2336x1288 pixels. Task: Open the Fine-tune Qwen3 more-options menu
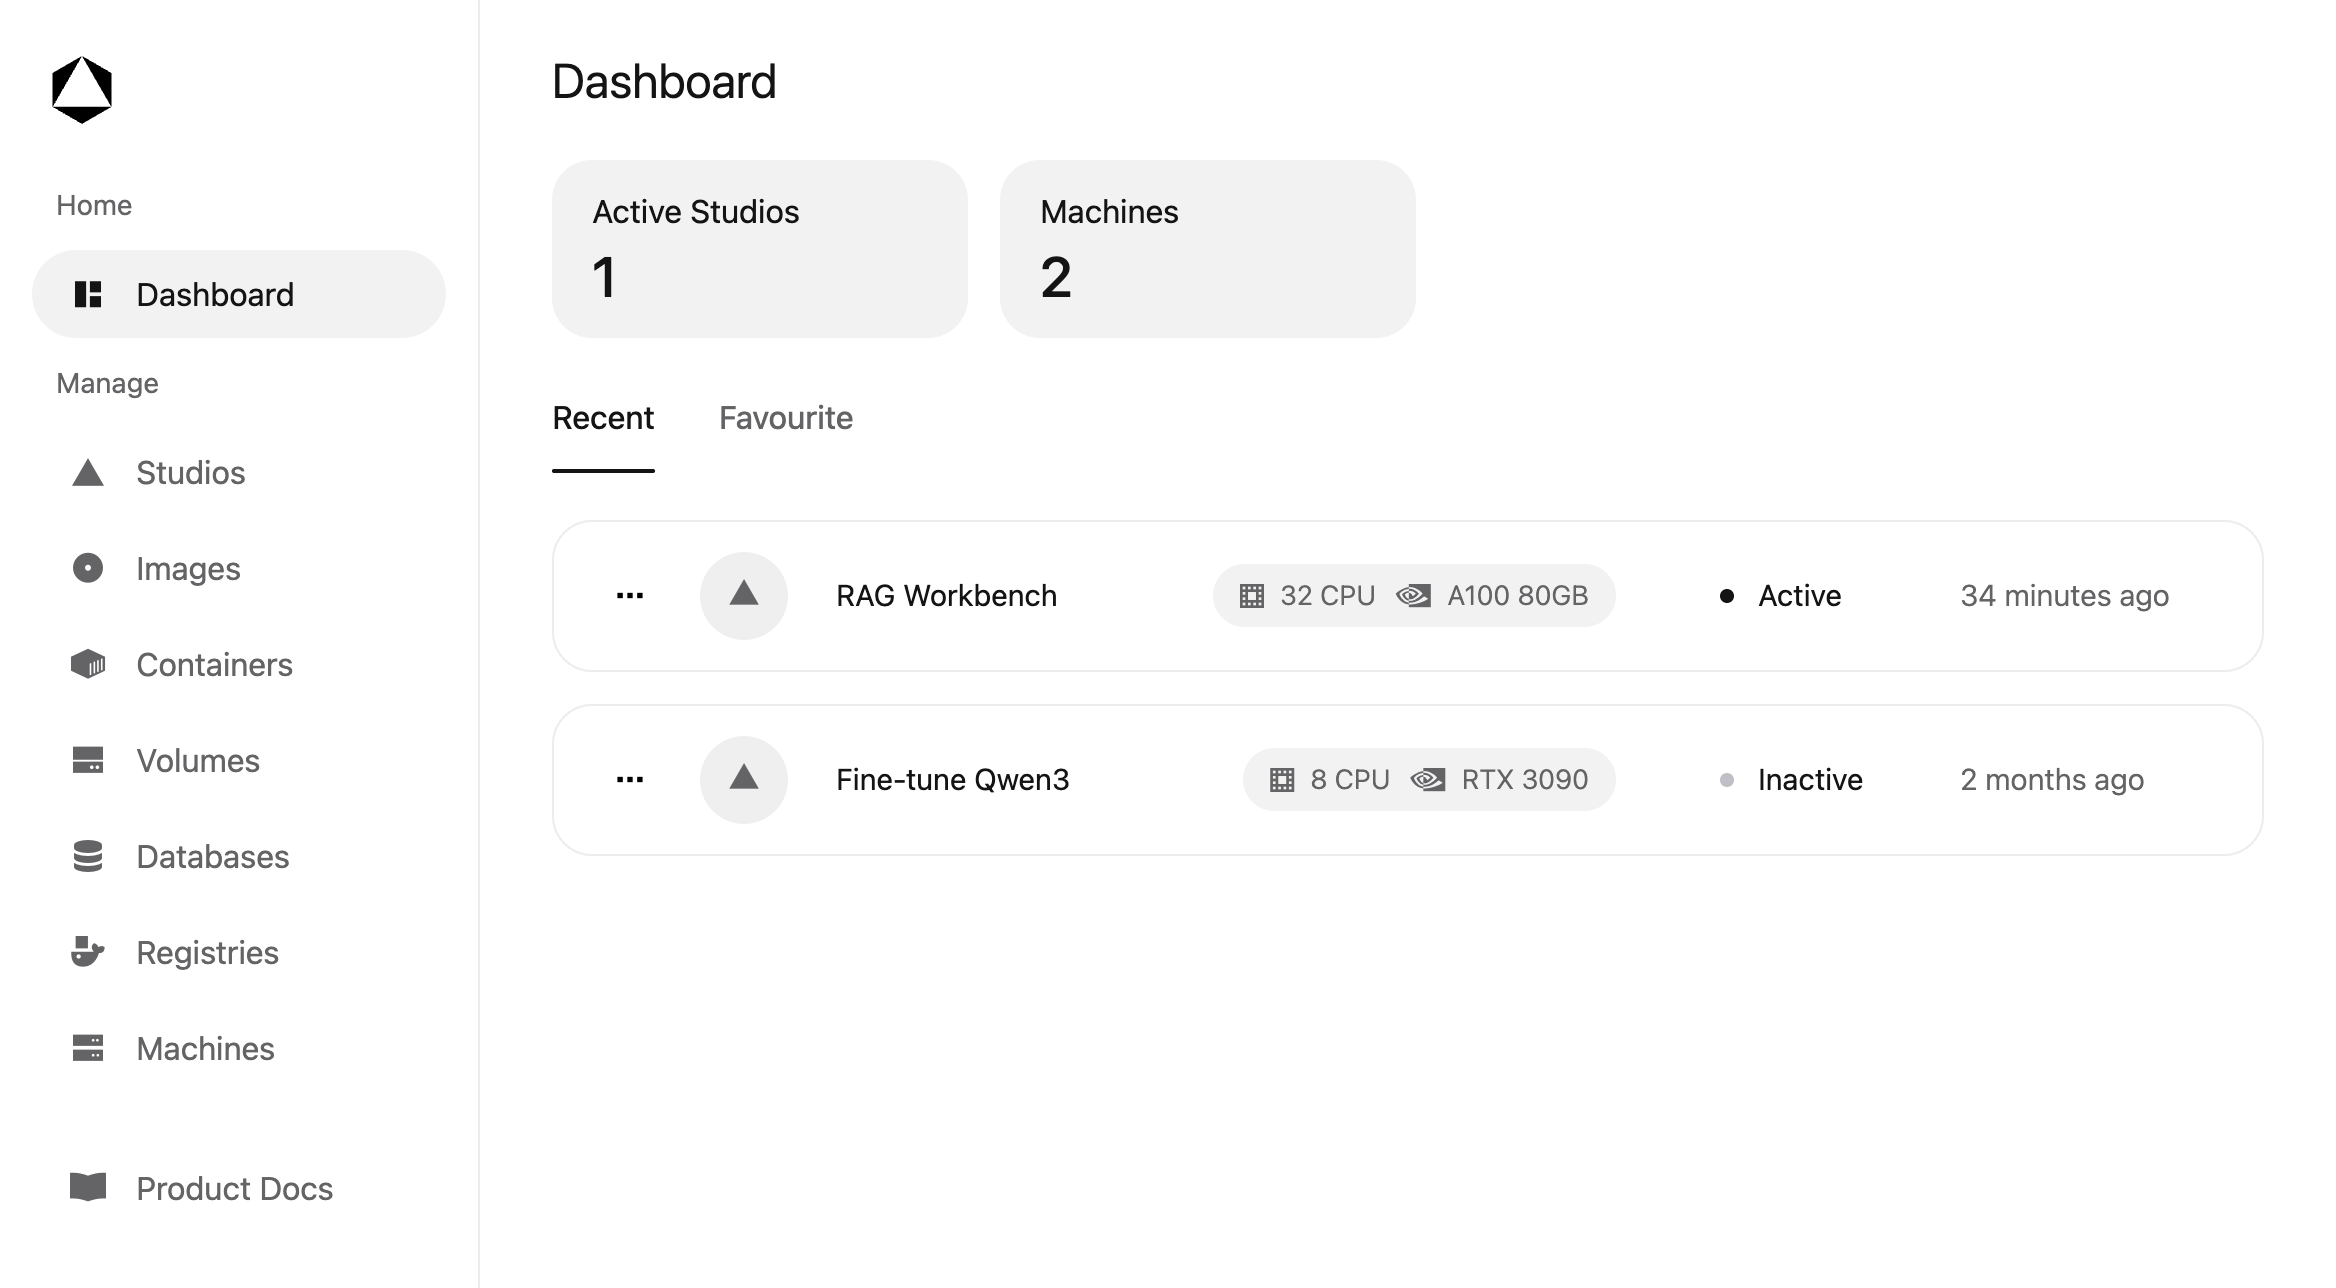tap(630, 780)
